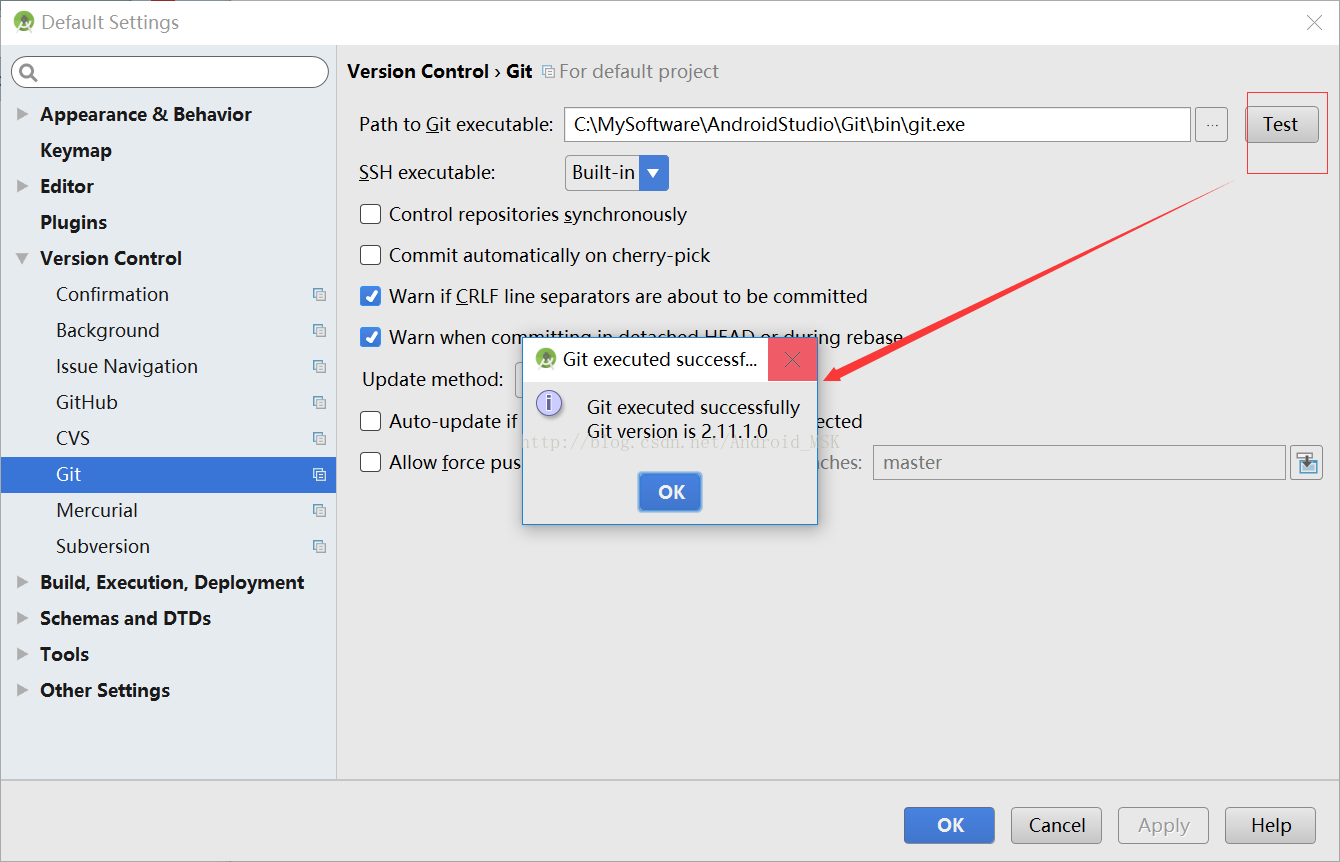The image size is (1340, 862).
Task: Expand Schemas and DTDs section
Action: [x=22, y=618]
